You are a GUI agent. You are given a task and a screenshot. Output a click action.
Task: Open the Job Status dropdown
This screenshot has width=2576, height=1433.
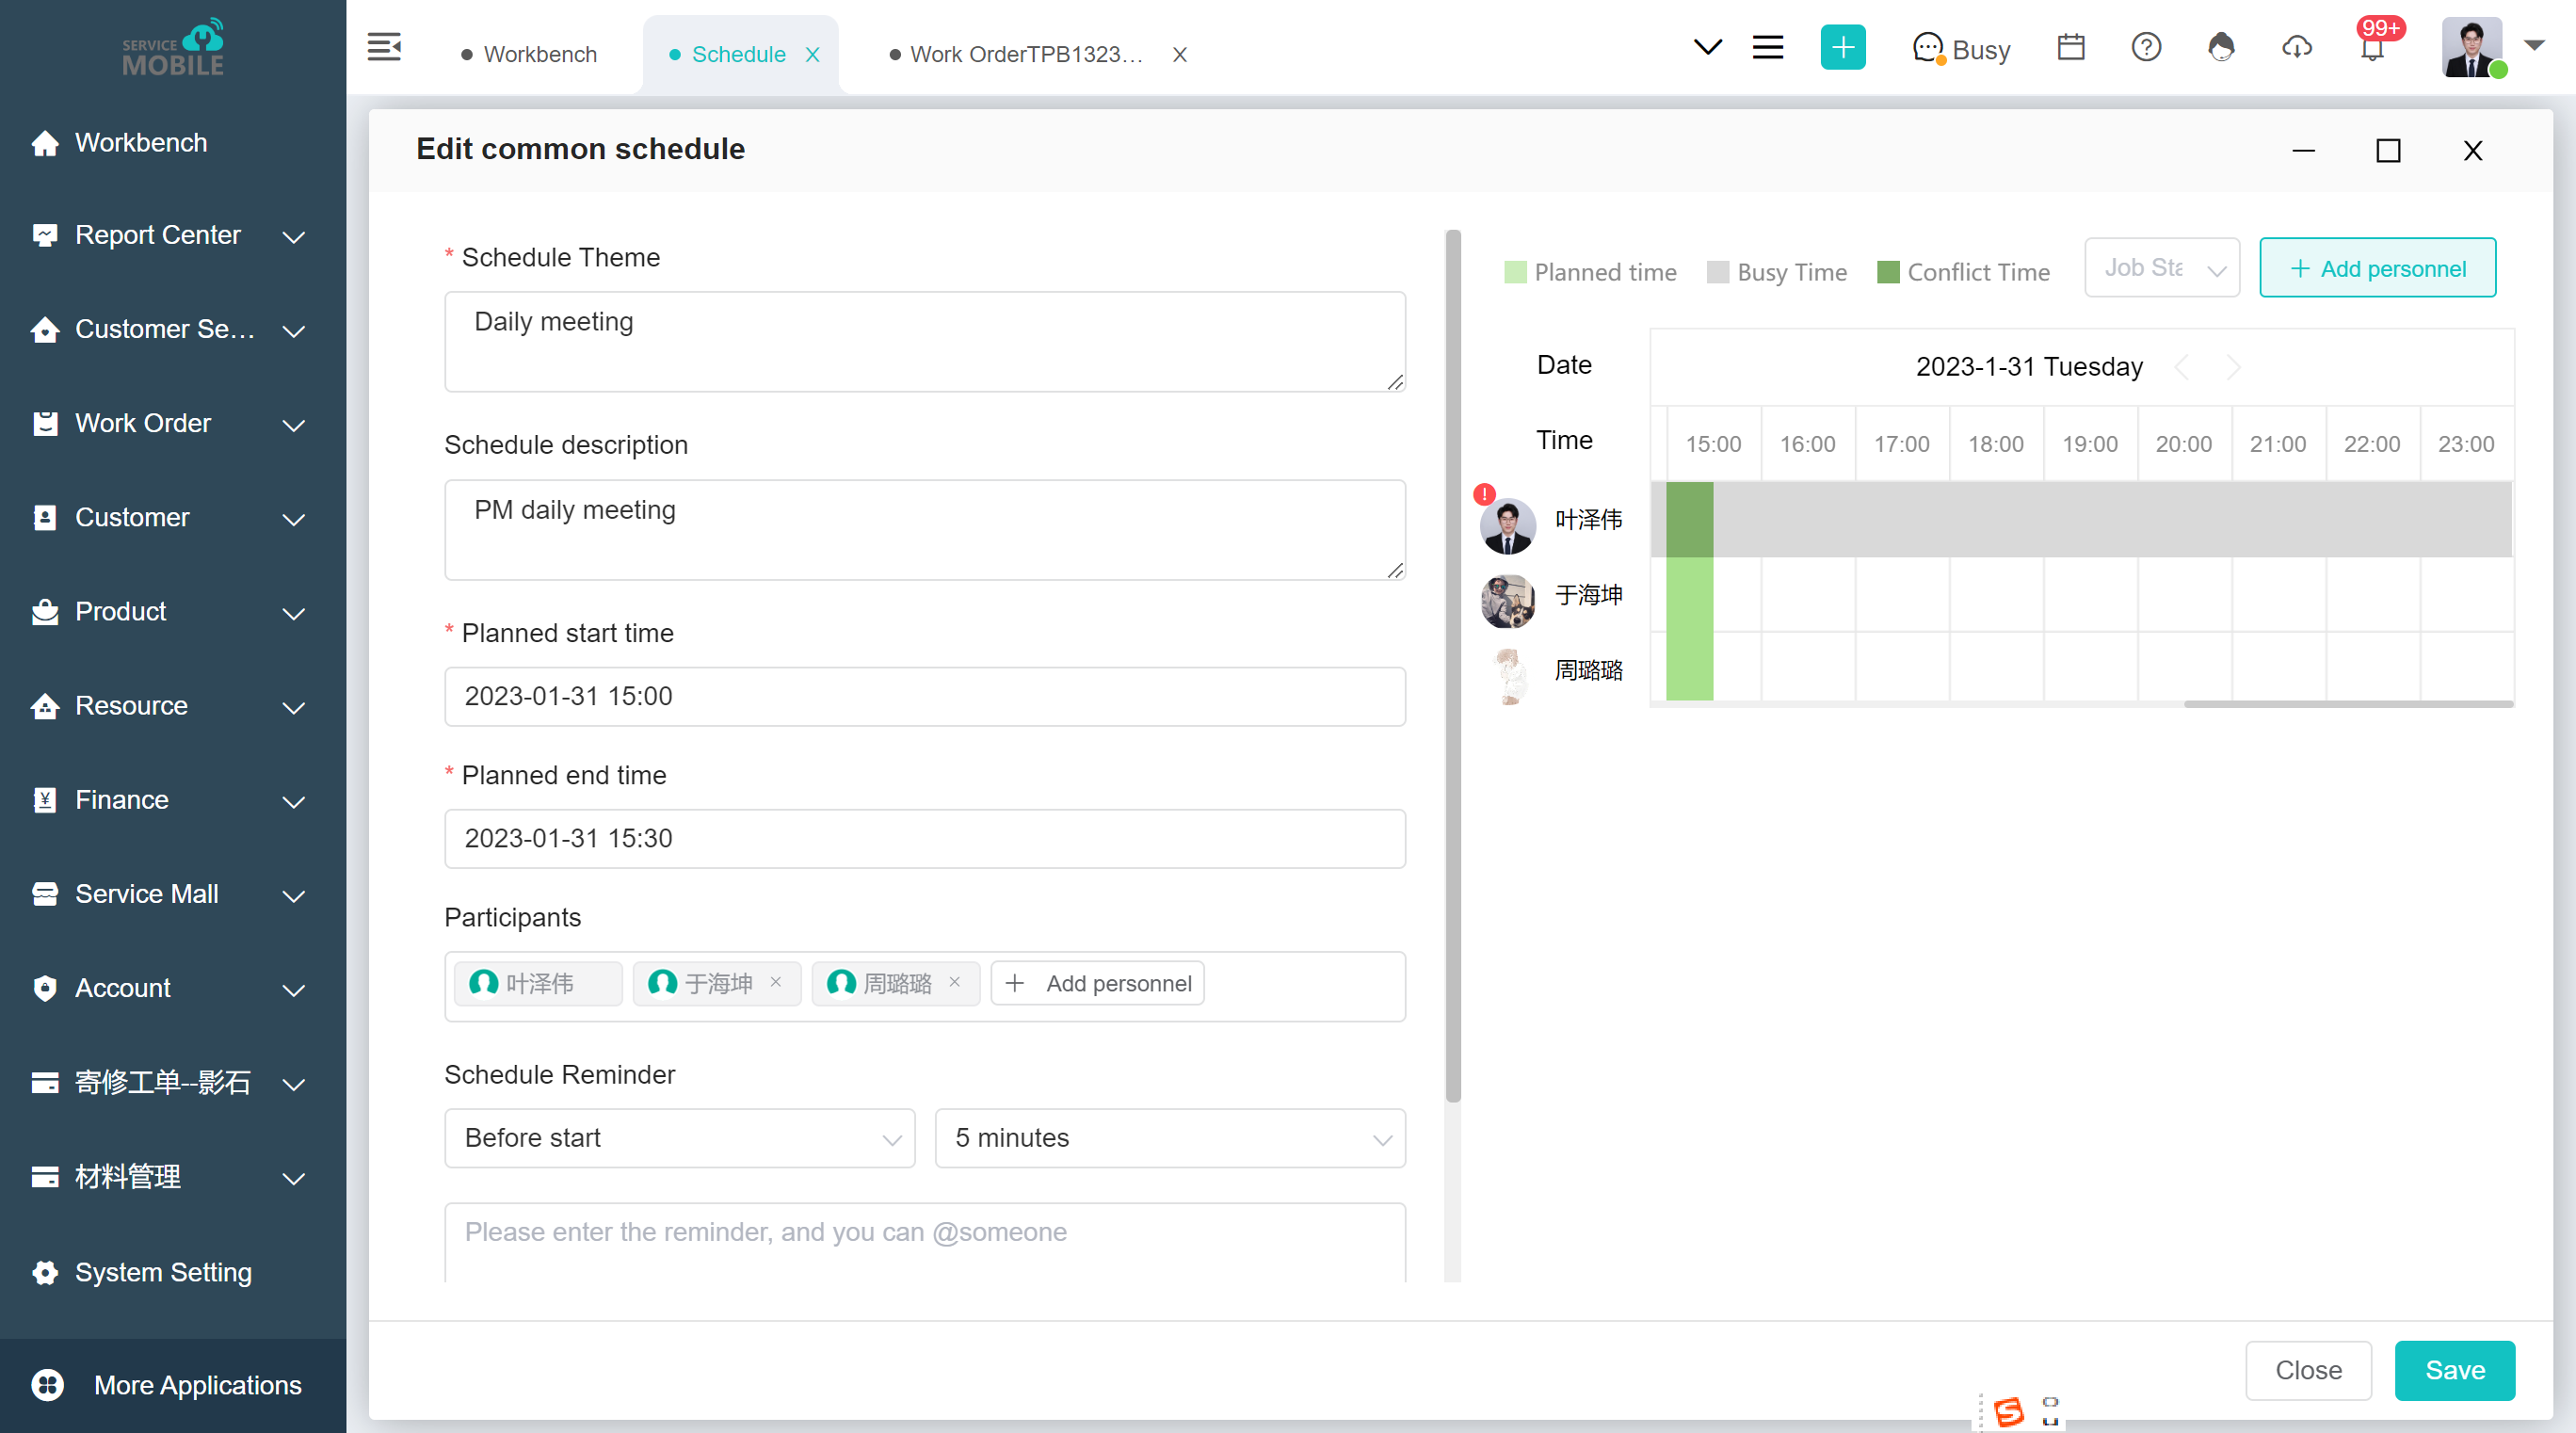pos(2161,268)
